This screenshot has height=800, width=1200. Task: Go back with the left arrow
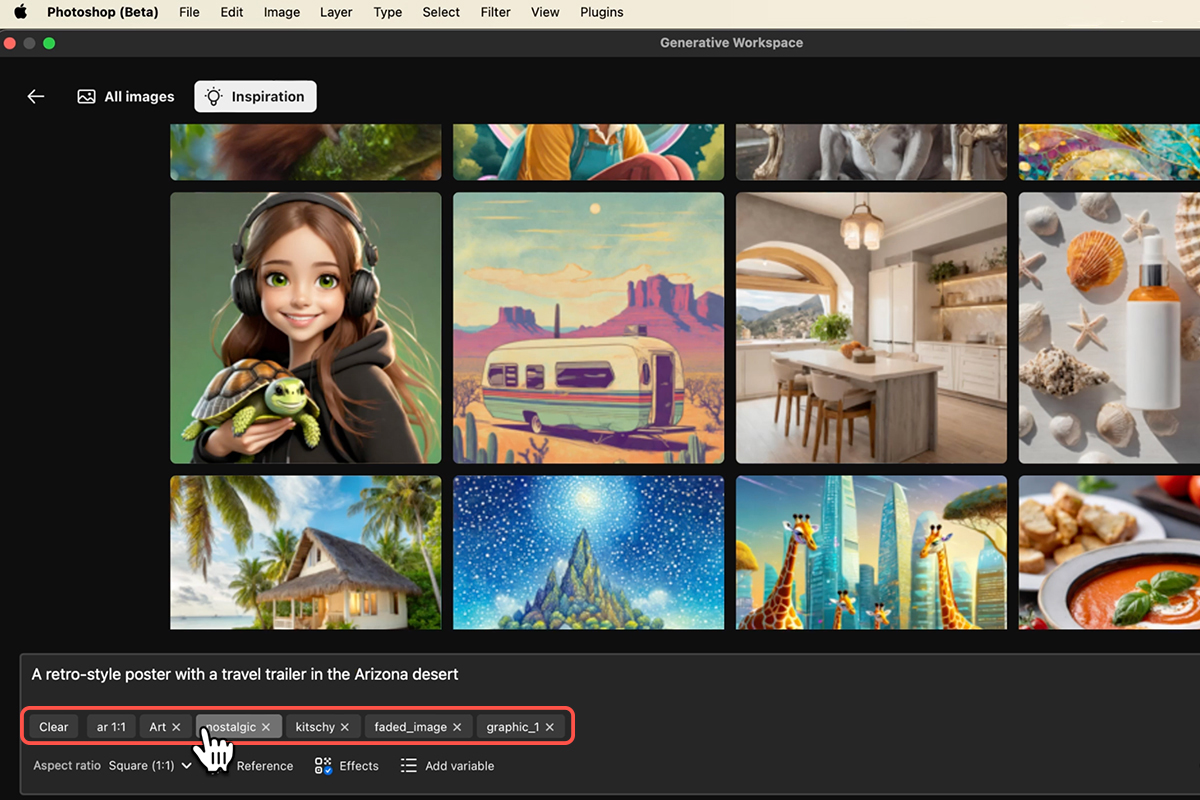36,97
